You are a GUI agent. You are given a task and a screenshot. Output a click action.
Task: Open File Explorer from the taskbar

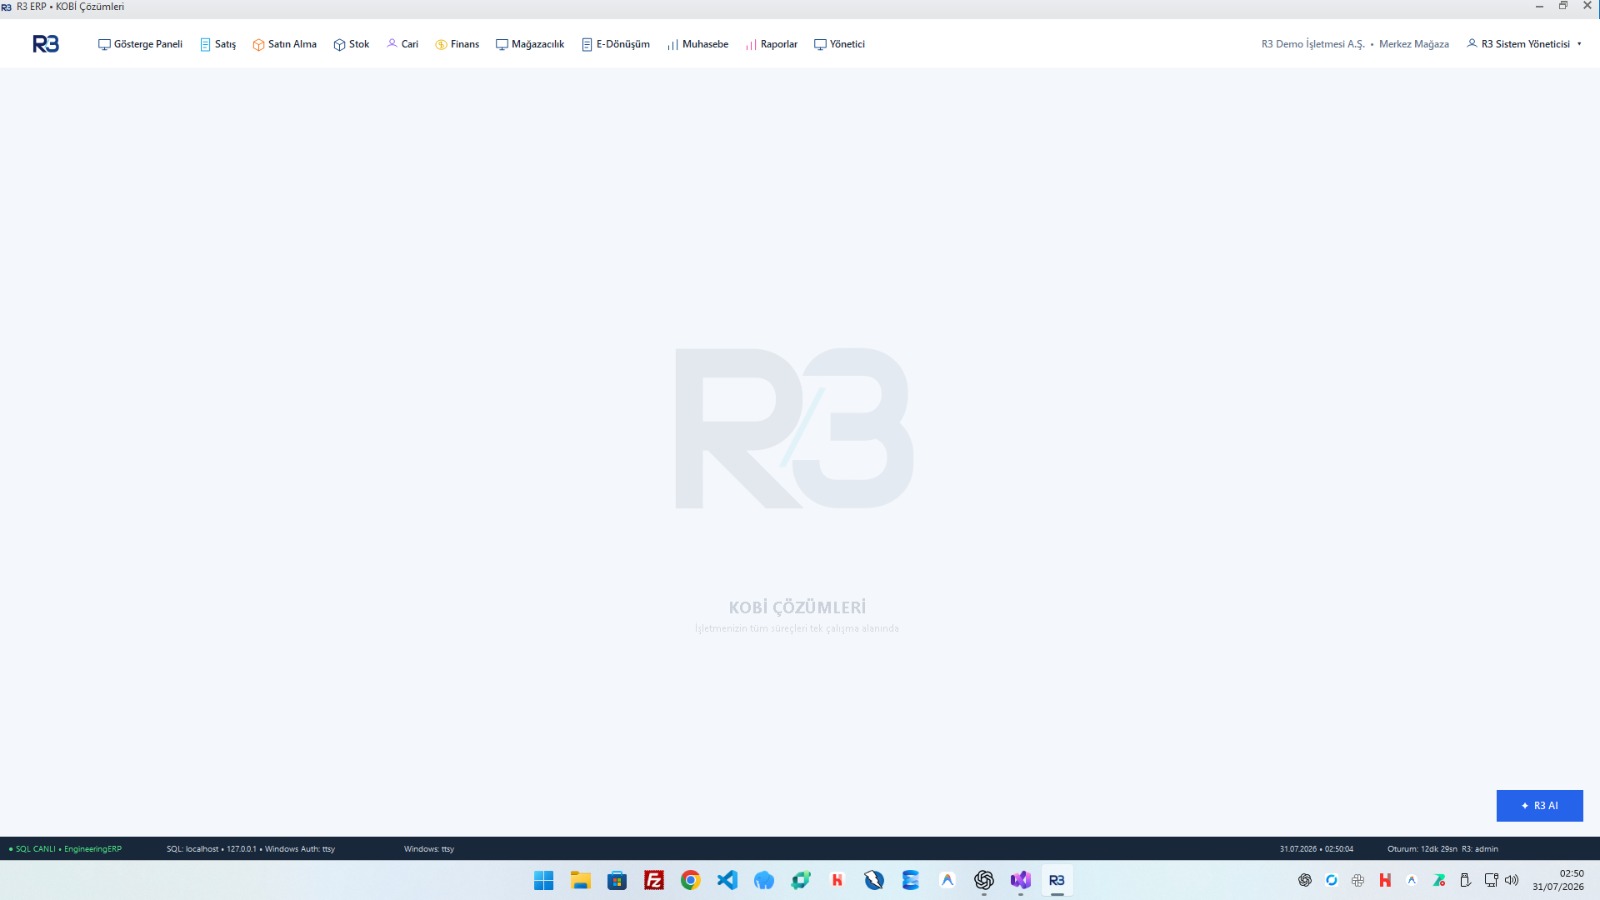(581, 880)
